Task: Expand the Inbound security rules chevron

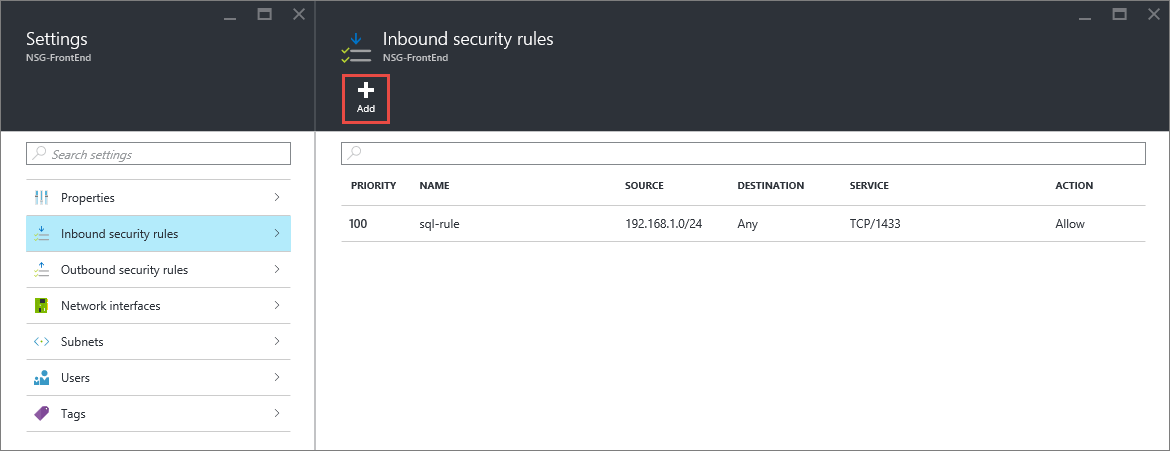Action: [x=277, y=233]
